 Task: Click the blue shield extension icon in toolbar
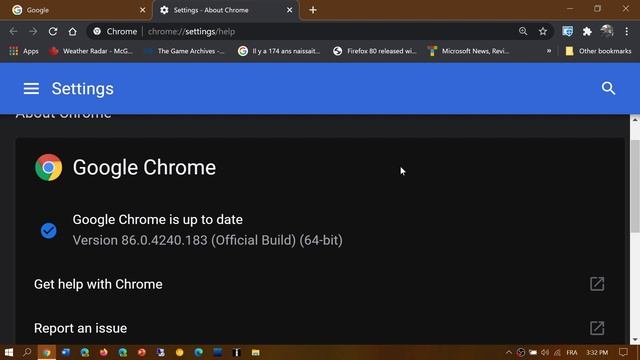pos(567,31)
